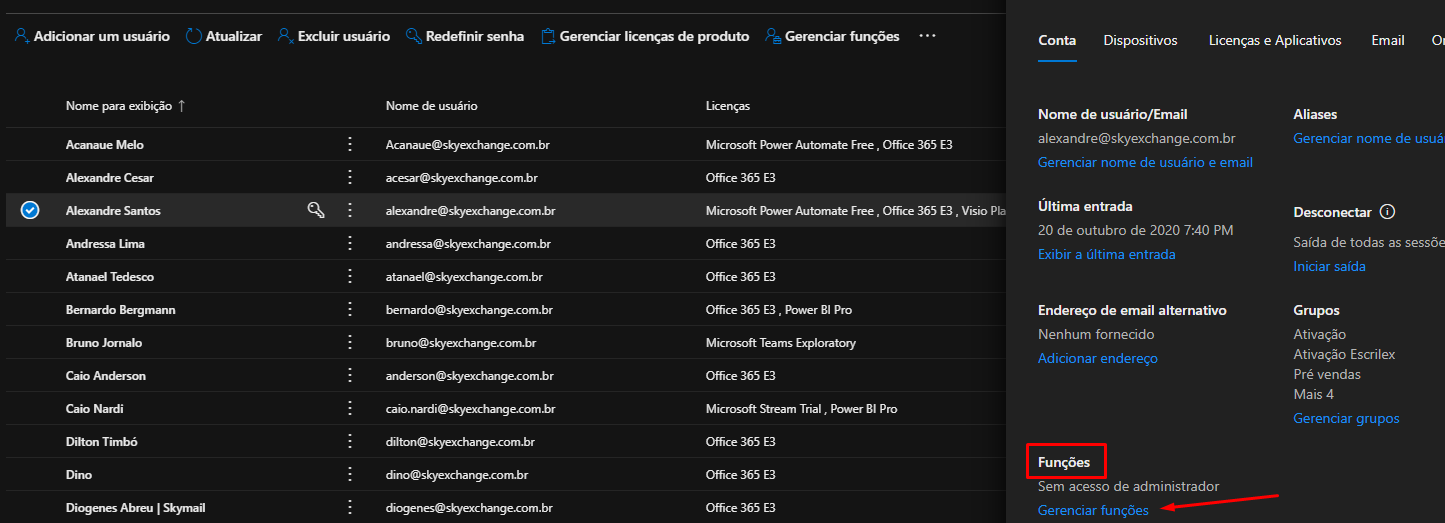Open more actions for Acanaue Melo
This screenshot has width=1445, height=523.
click(350, 144)
